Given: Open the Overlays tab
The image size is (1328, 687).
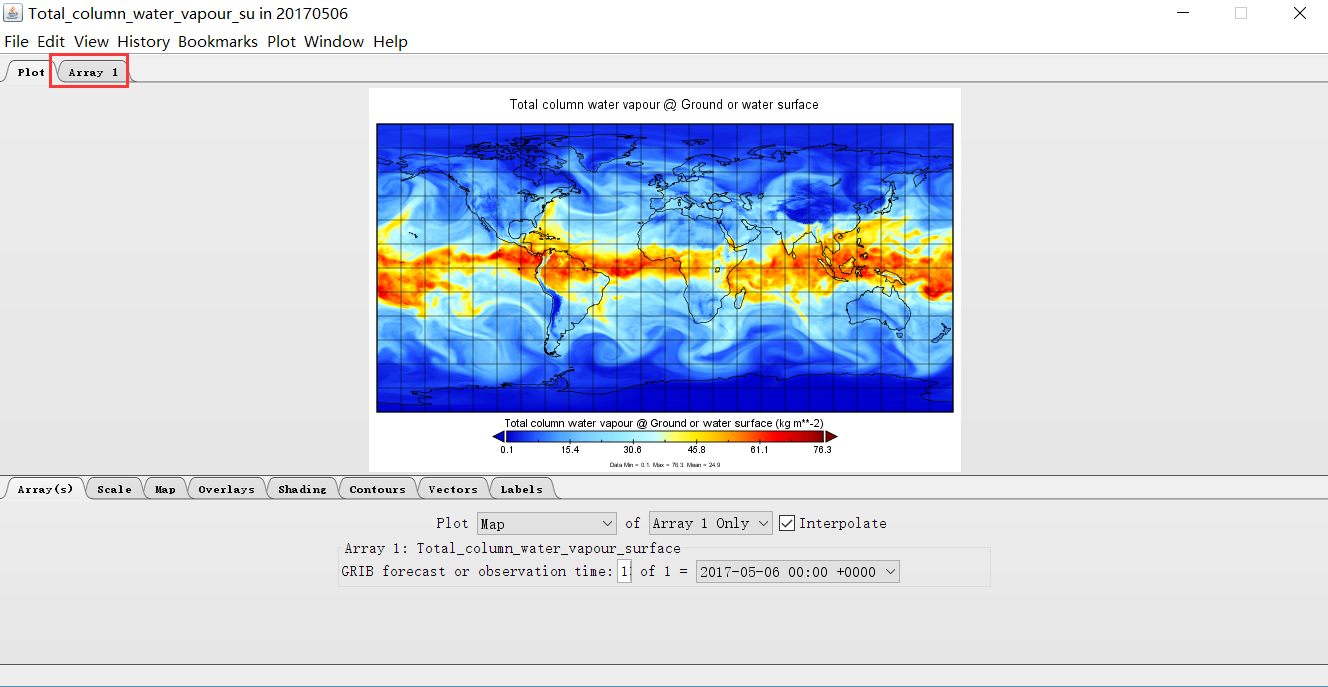Looking at the screenshot, I should click(x=226, y=488).
